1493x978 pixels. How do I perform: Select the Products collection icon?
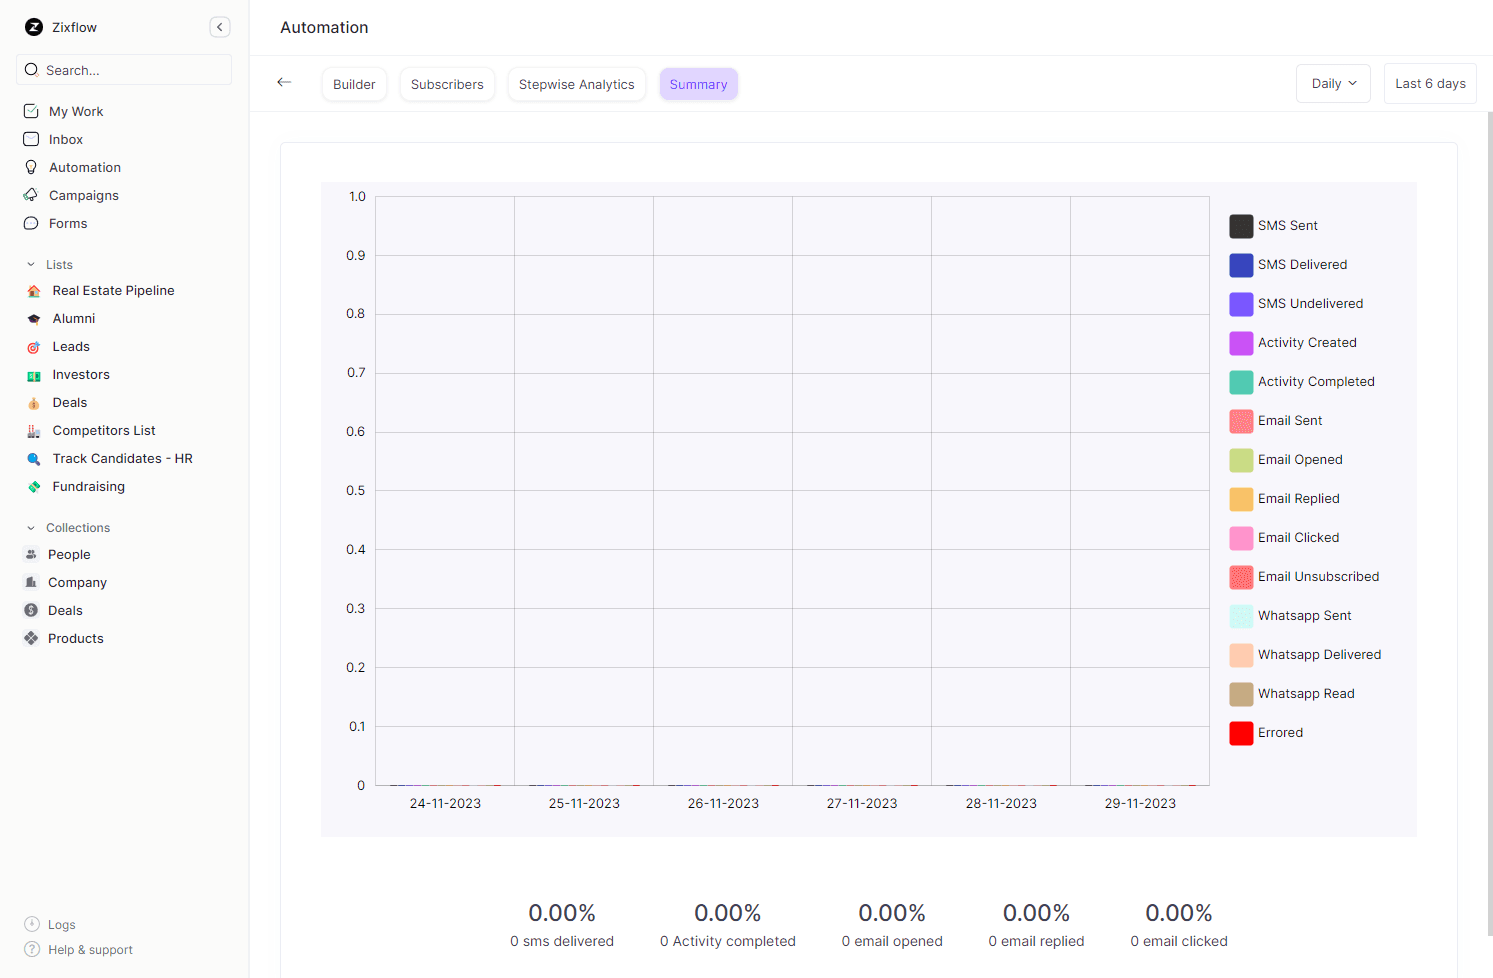(32, 638)
